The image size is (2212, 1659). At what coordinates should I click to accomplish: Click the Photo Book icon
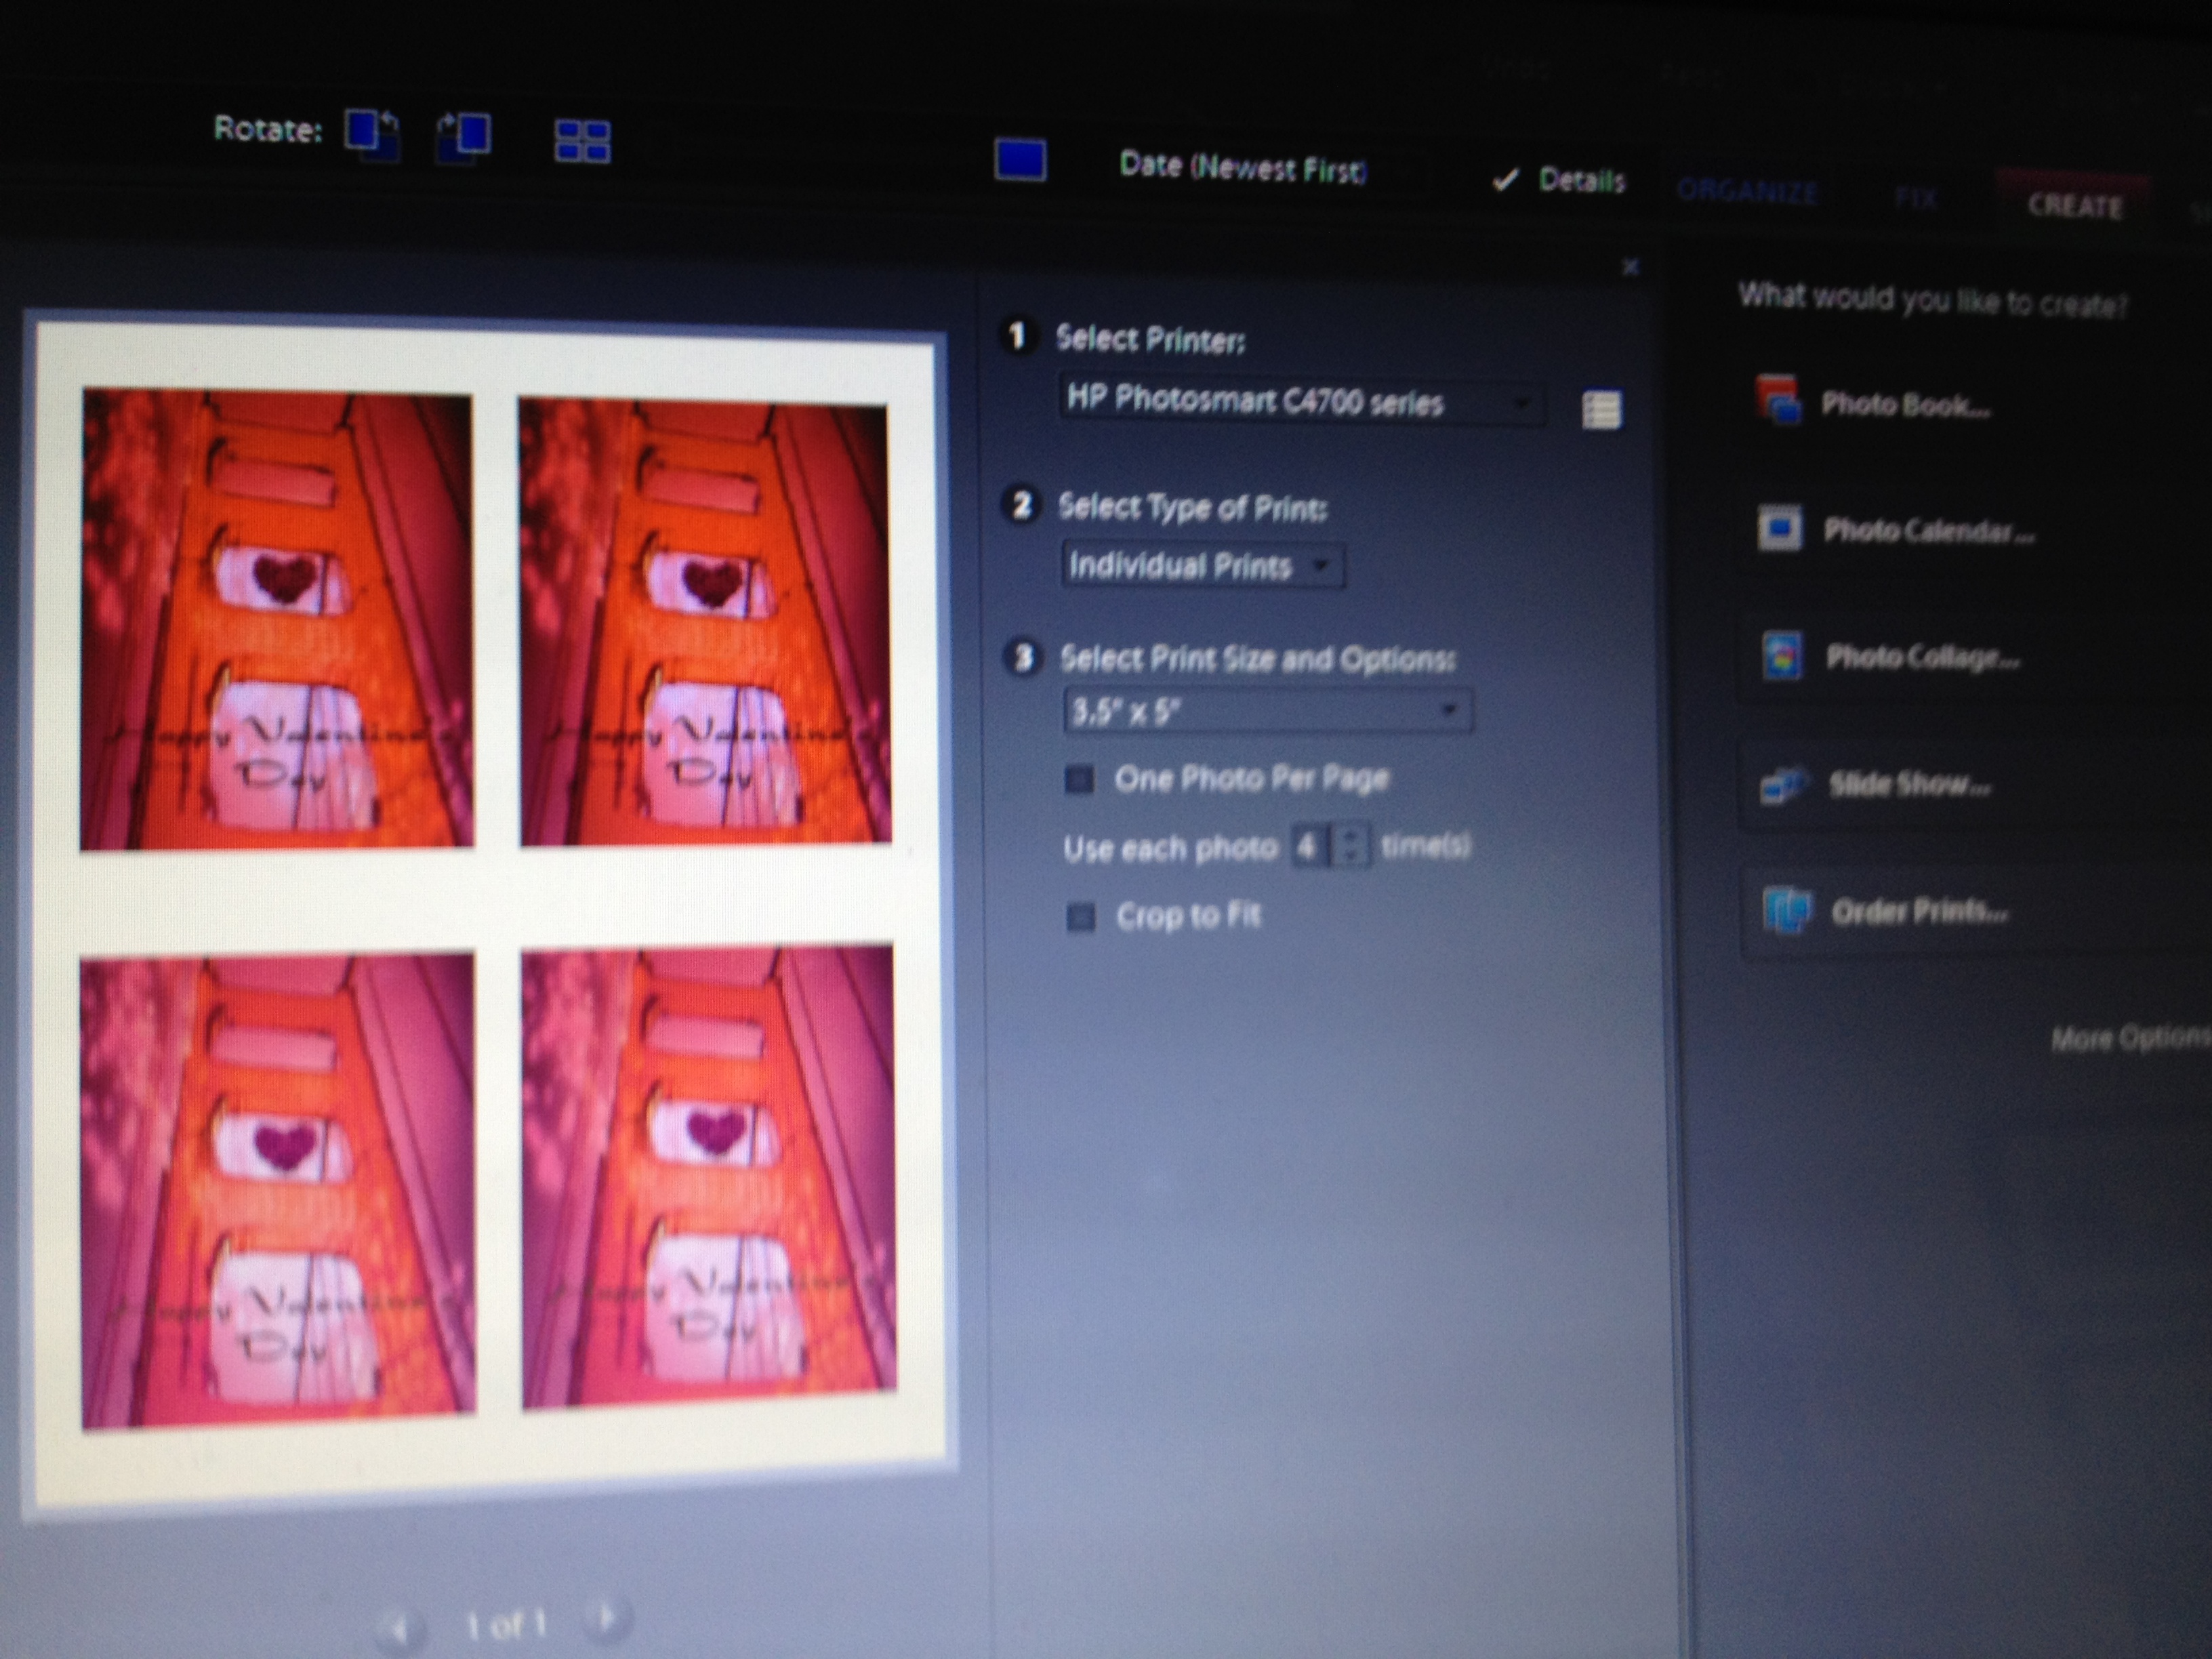pos(1779,400)
